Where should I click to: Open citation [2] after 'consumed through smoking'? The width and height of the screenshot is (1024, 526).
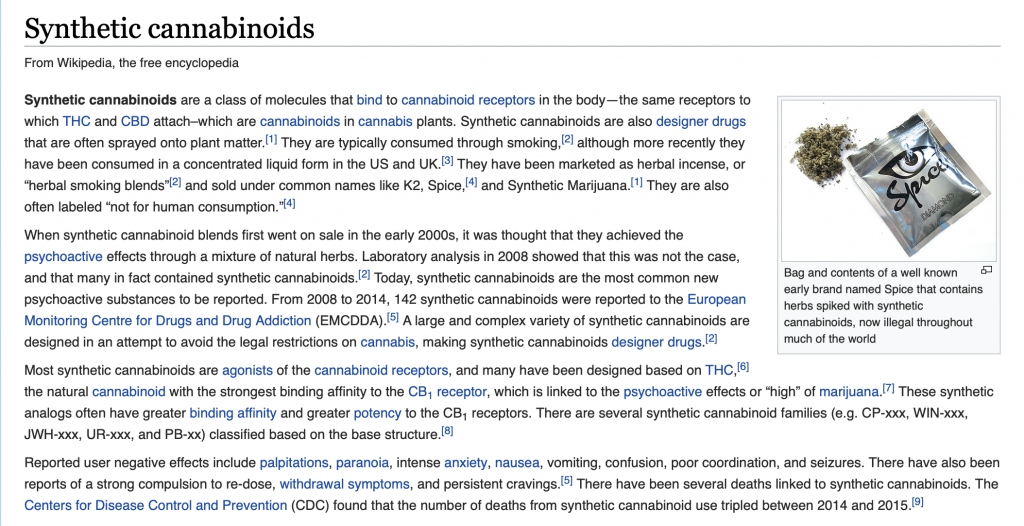click(568, 139)
